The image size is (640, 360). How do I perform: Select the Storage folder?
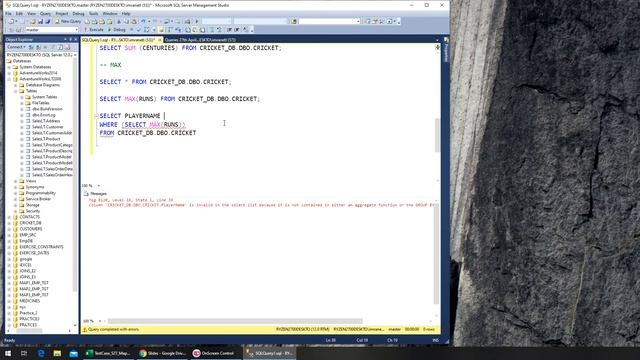(x=32, y=205)
